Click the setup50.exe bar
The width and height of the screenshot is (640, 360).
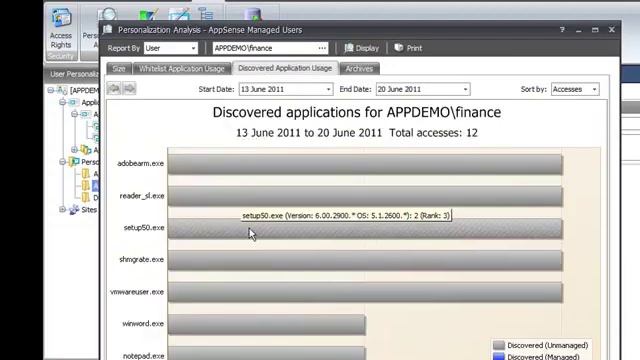coord(365,229)
